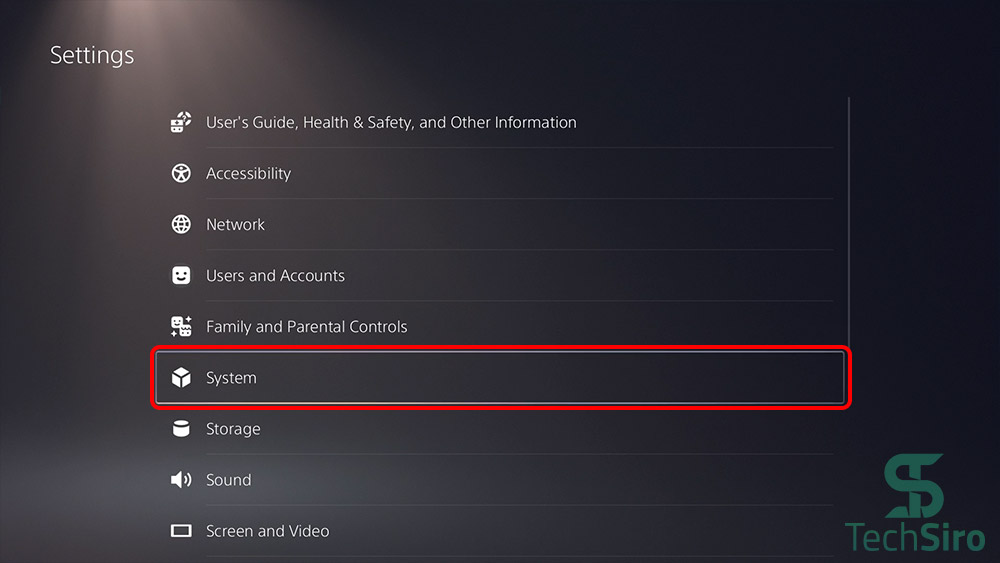This screenshot has width=1000, height=563.
Task: Open the User's Guide, Health & Safety text
Action: pyautogui.click(x=391, y=123)
